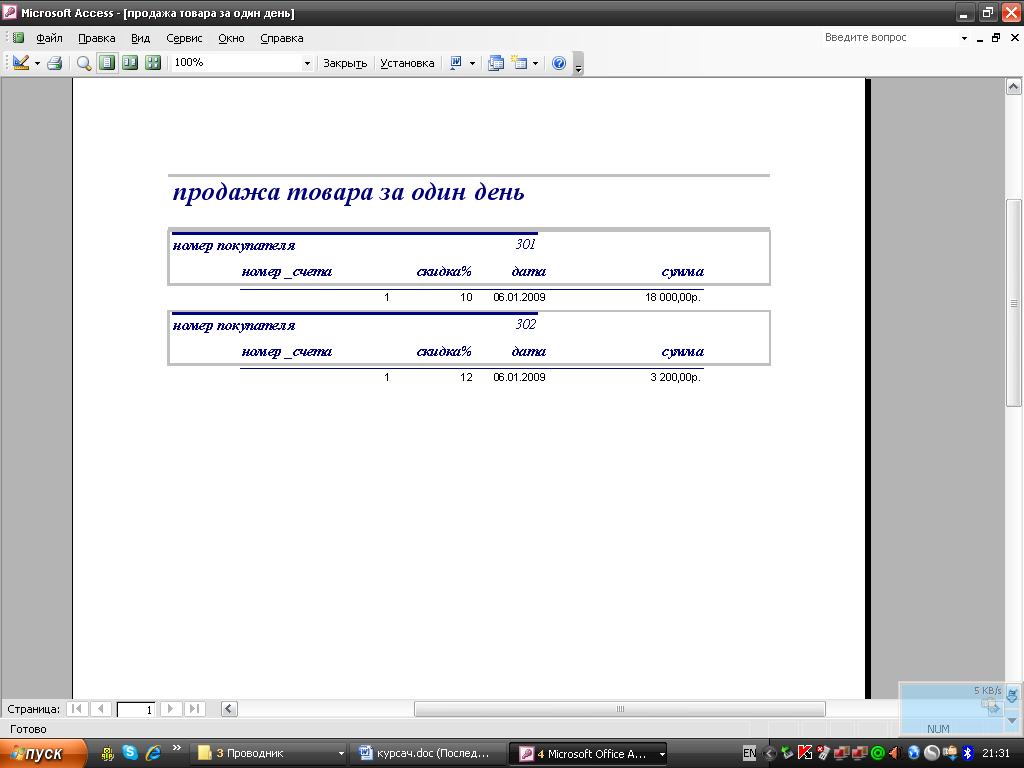The width and height of the screenshot is (1024, 768).
Task: Click the sum value 3 200,00р.
Action: point(675,377)
